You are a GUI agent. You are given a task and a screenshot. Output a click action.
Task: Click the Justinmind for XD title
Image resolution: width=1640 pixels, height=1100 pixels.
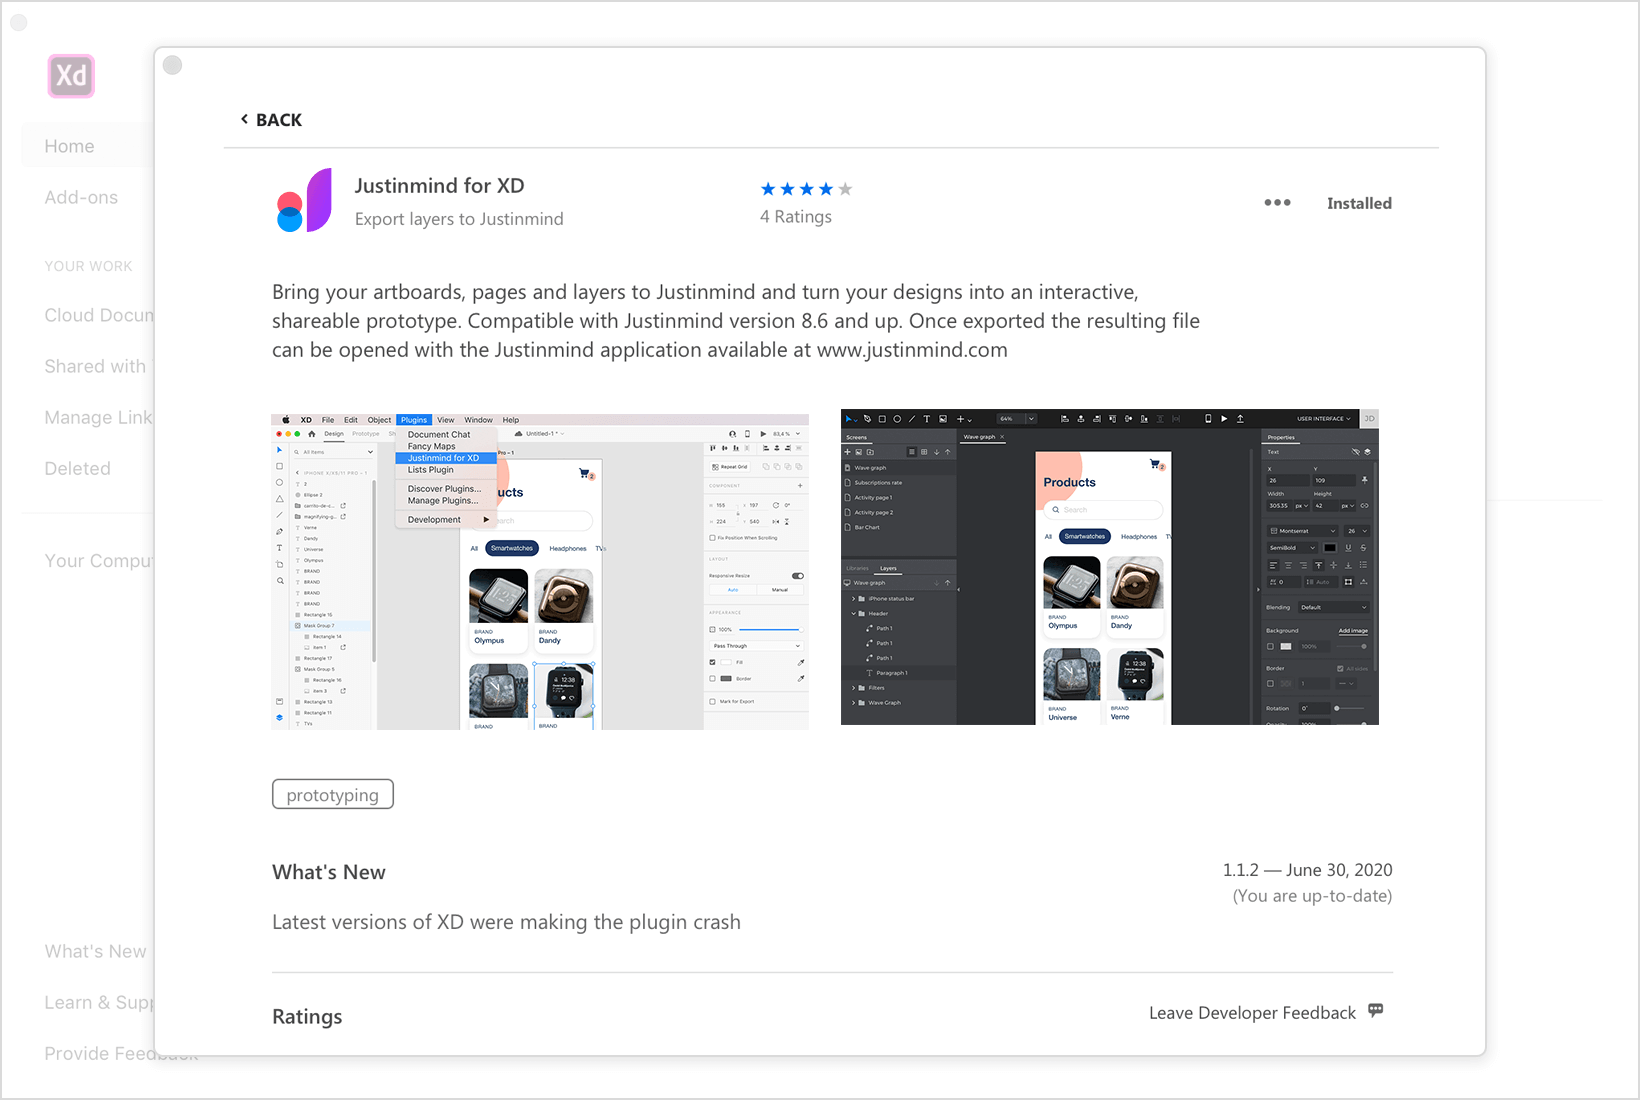(439, 186)
